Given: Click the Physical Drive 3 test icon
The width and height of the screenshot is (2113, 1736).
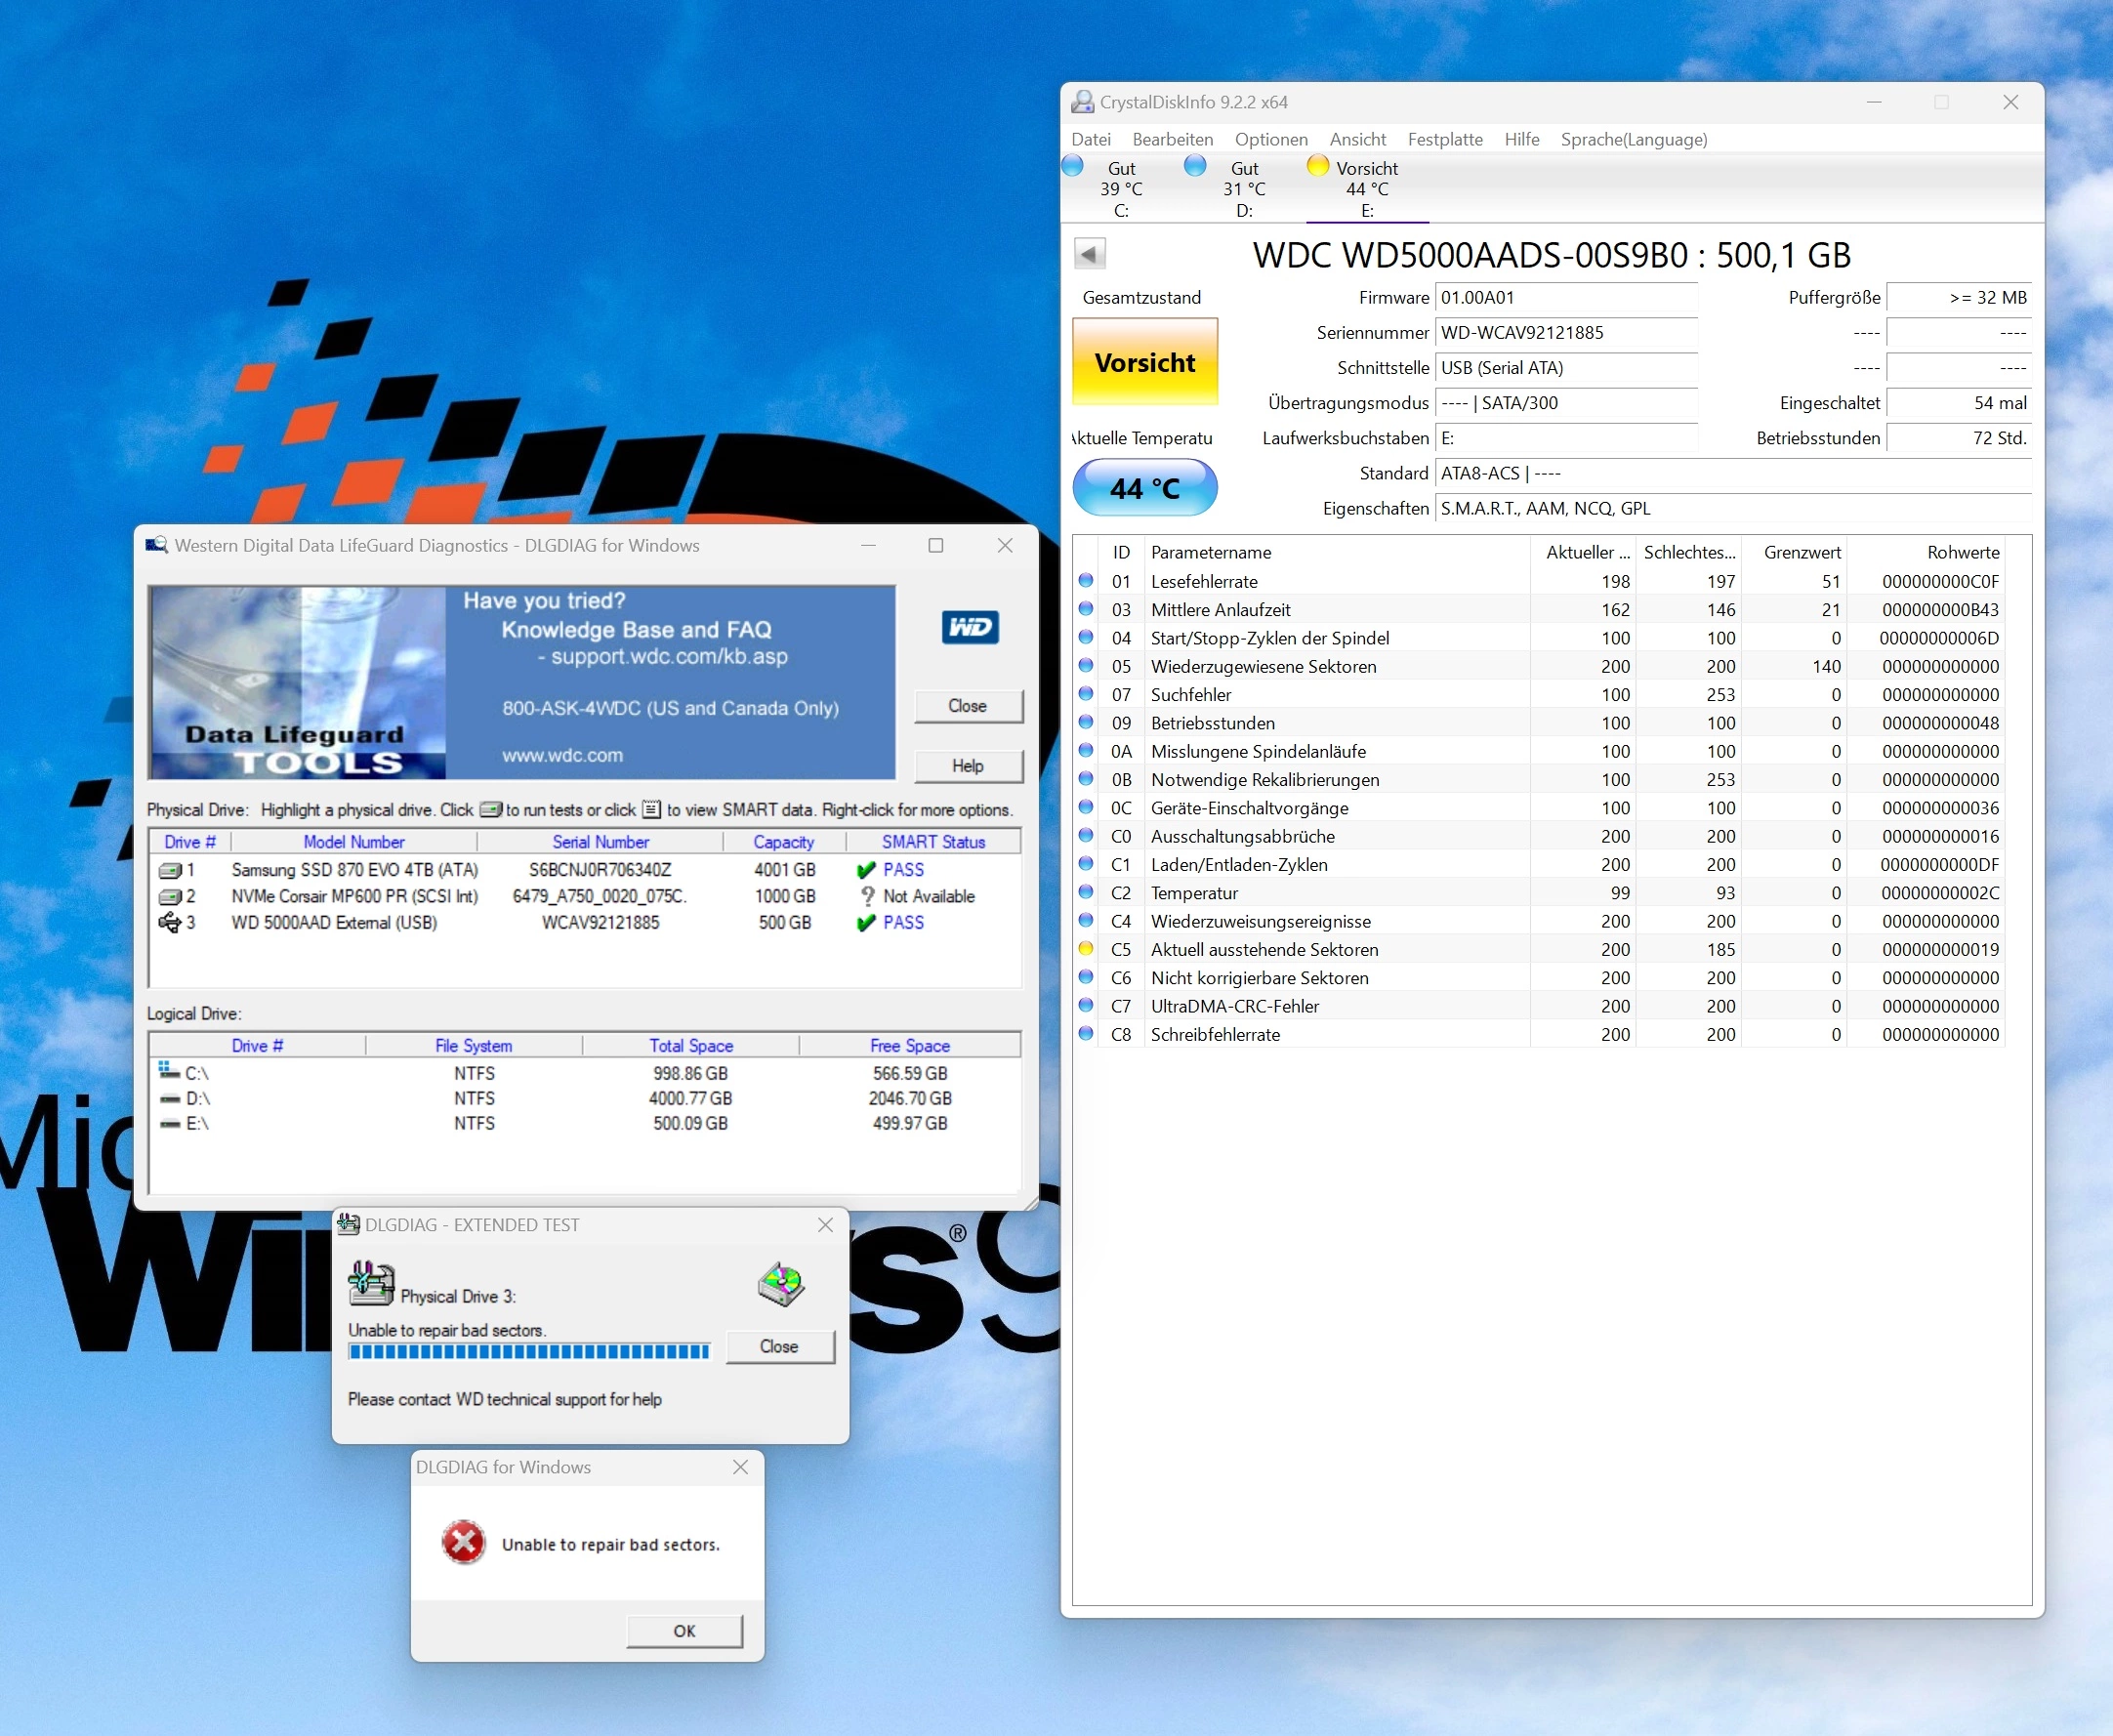Looking at the screenshot, I should 371,1283.
